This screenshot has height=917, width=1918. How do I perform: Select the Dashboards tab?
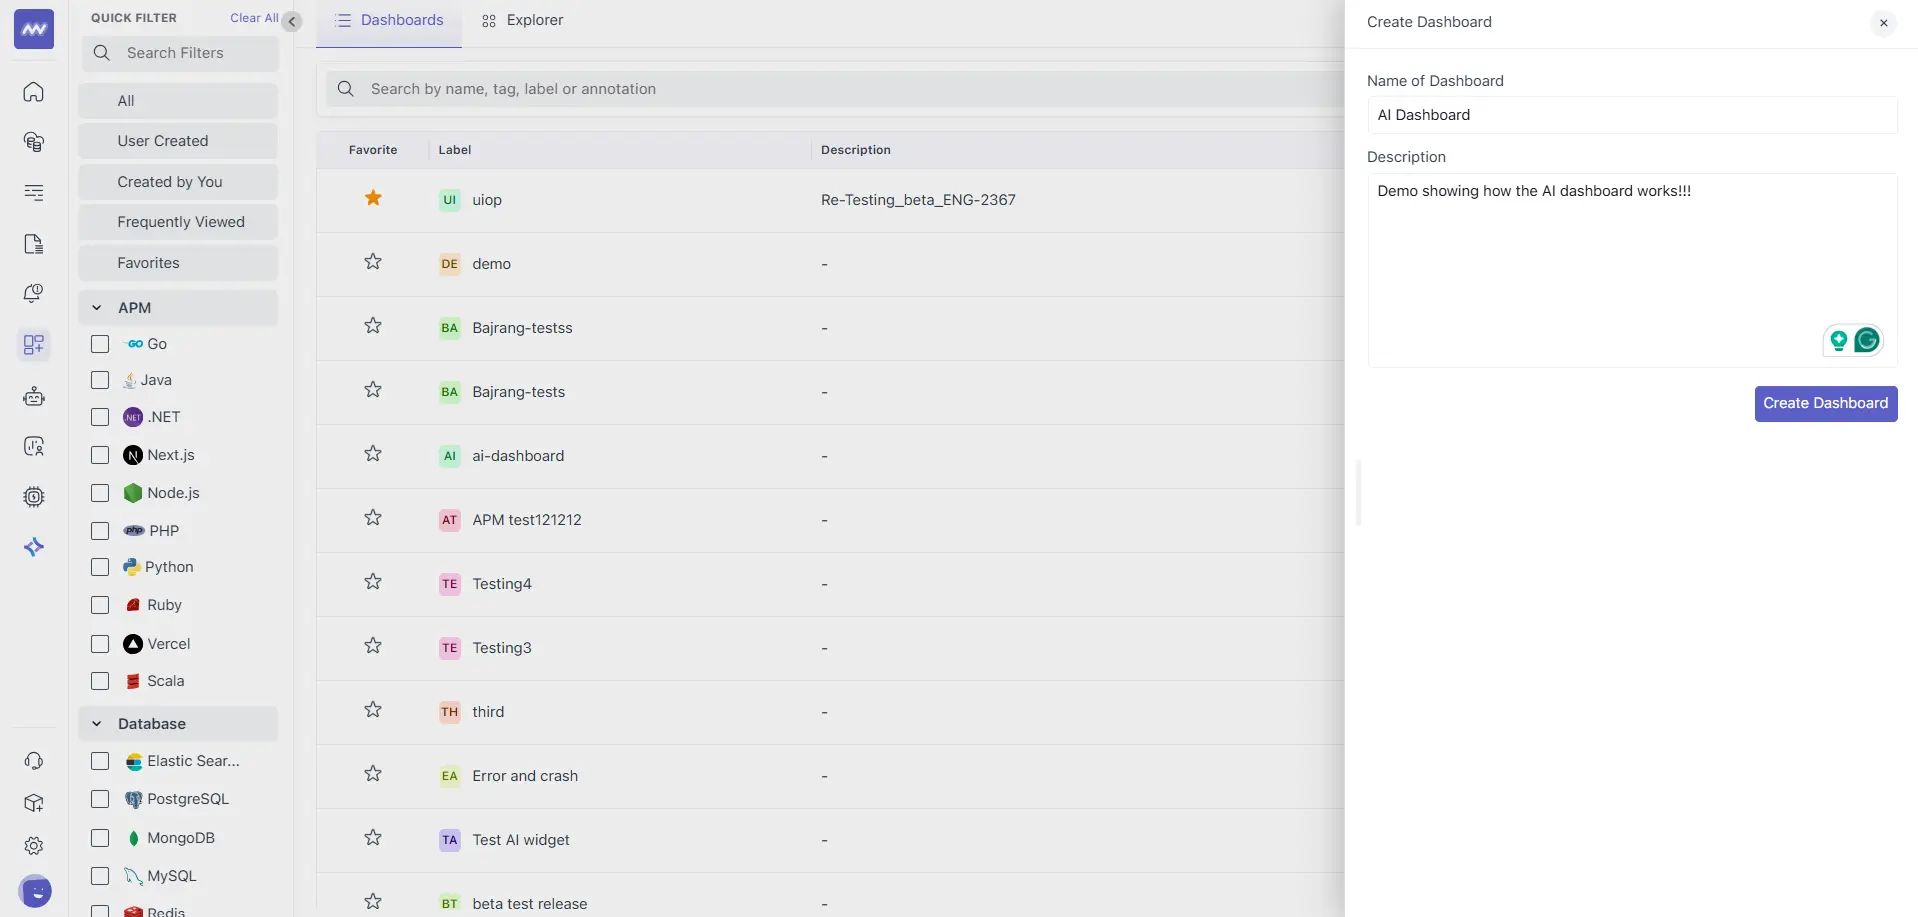tap(389, 21)
